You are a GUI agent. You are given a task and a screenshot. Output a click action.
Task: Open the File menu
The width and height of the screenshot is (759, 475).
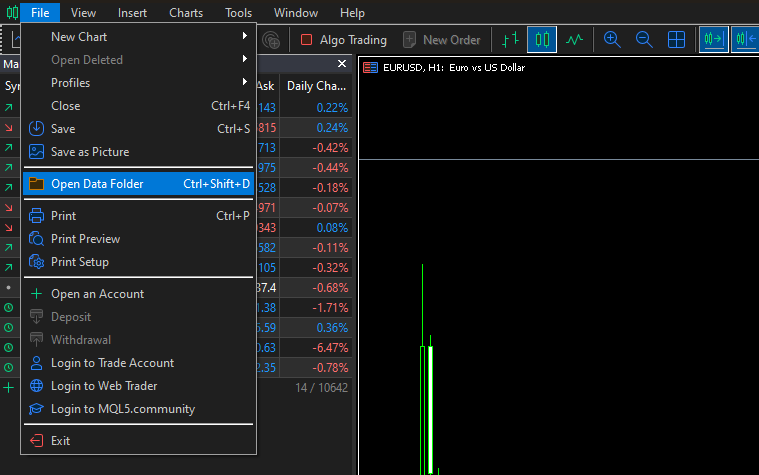40,13
